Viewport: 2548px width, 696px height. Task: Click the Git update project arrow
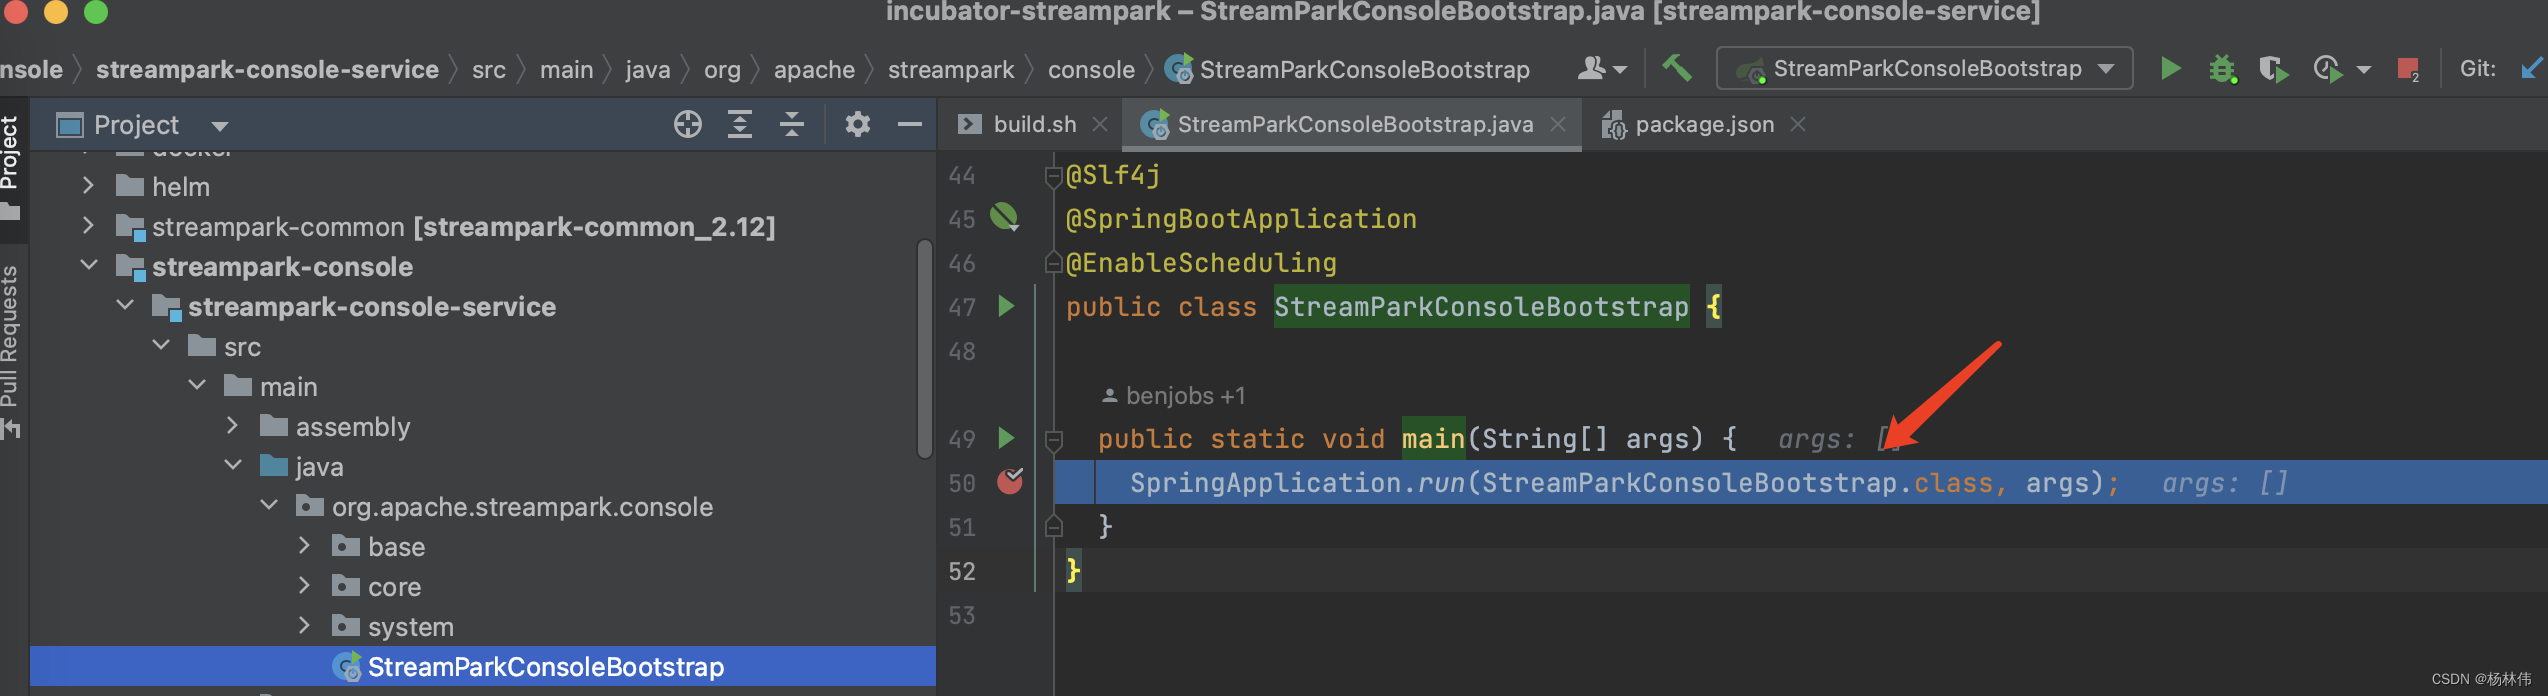(x=2532, y=68)
